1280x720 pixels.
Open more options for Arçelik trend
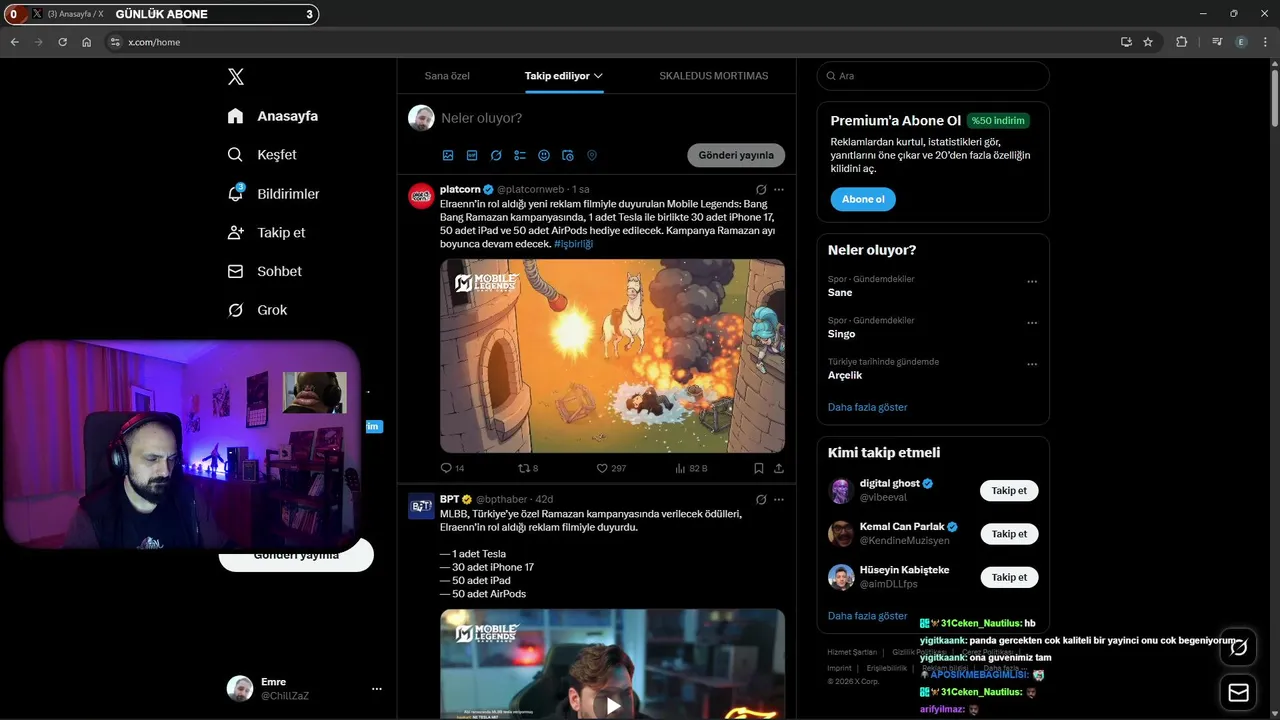(x=1032, y=364)
